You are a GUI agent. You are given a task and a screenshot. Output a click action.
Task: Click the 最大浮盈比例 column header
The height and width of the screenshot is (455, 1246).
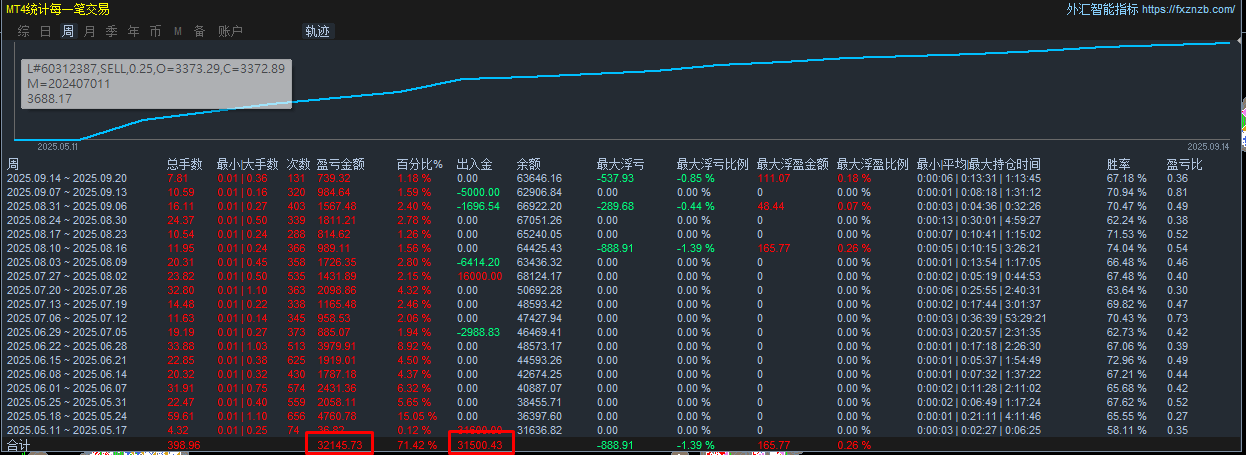click(x=872, y=164)
